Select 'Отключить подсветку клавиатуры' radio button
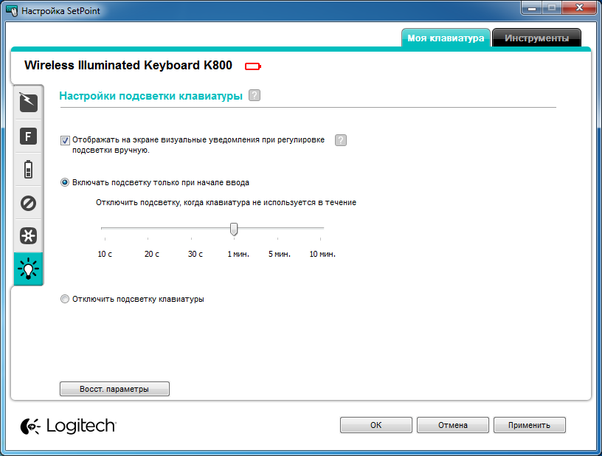This screenshot has height=456, width=602. pyautogui.click(x=64, y=299)
